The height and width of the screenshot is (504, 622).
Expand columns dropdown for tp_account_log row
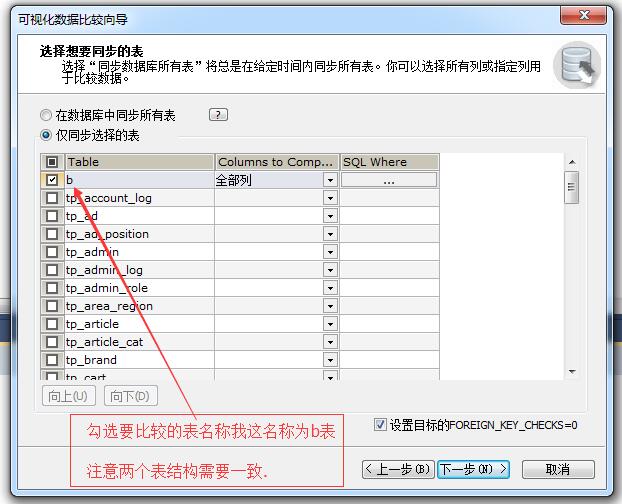tap(330, 198)
